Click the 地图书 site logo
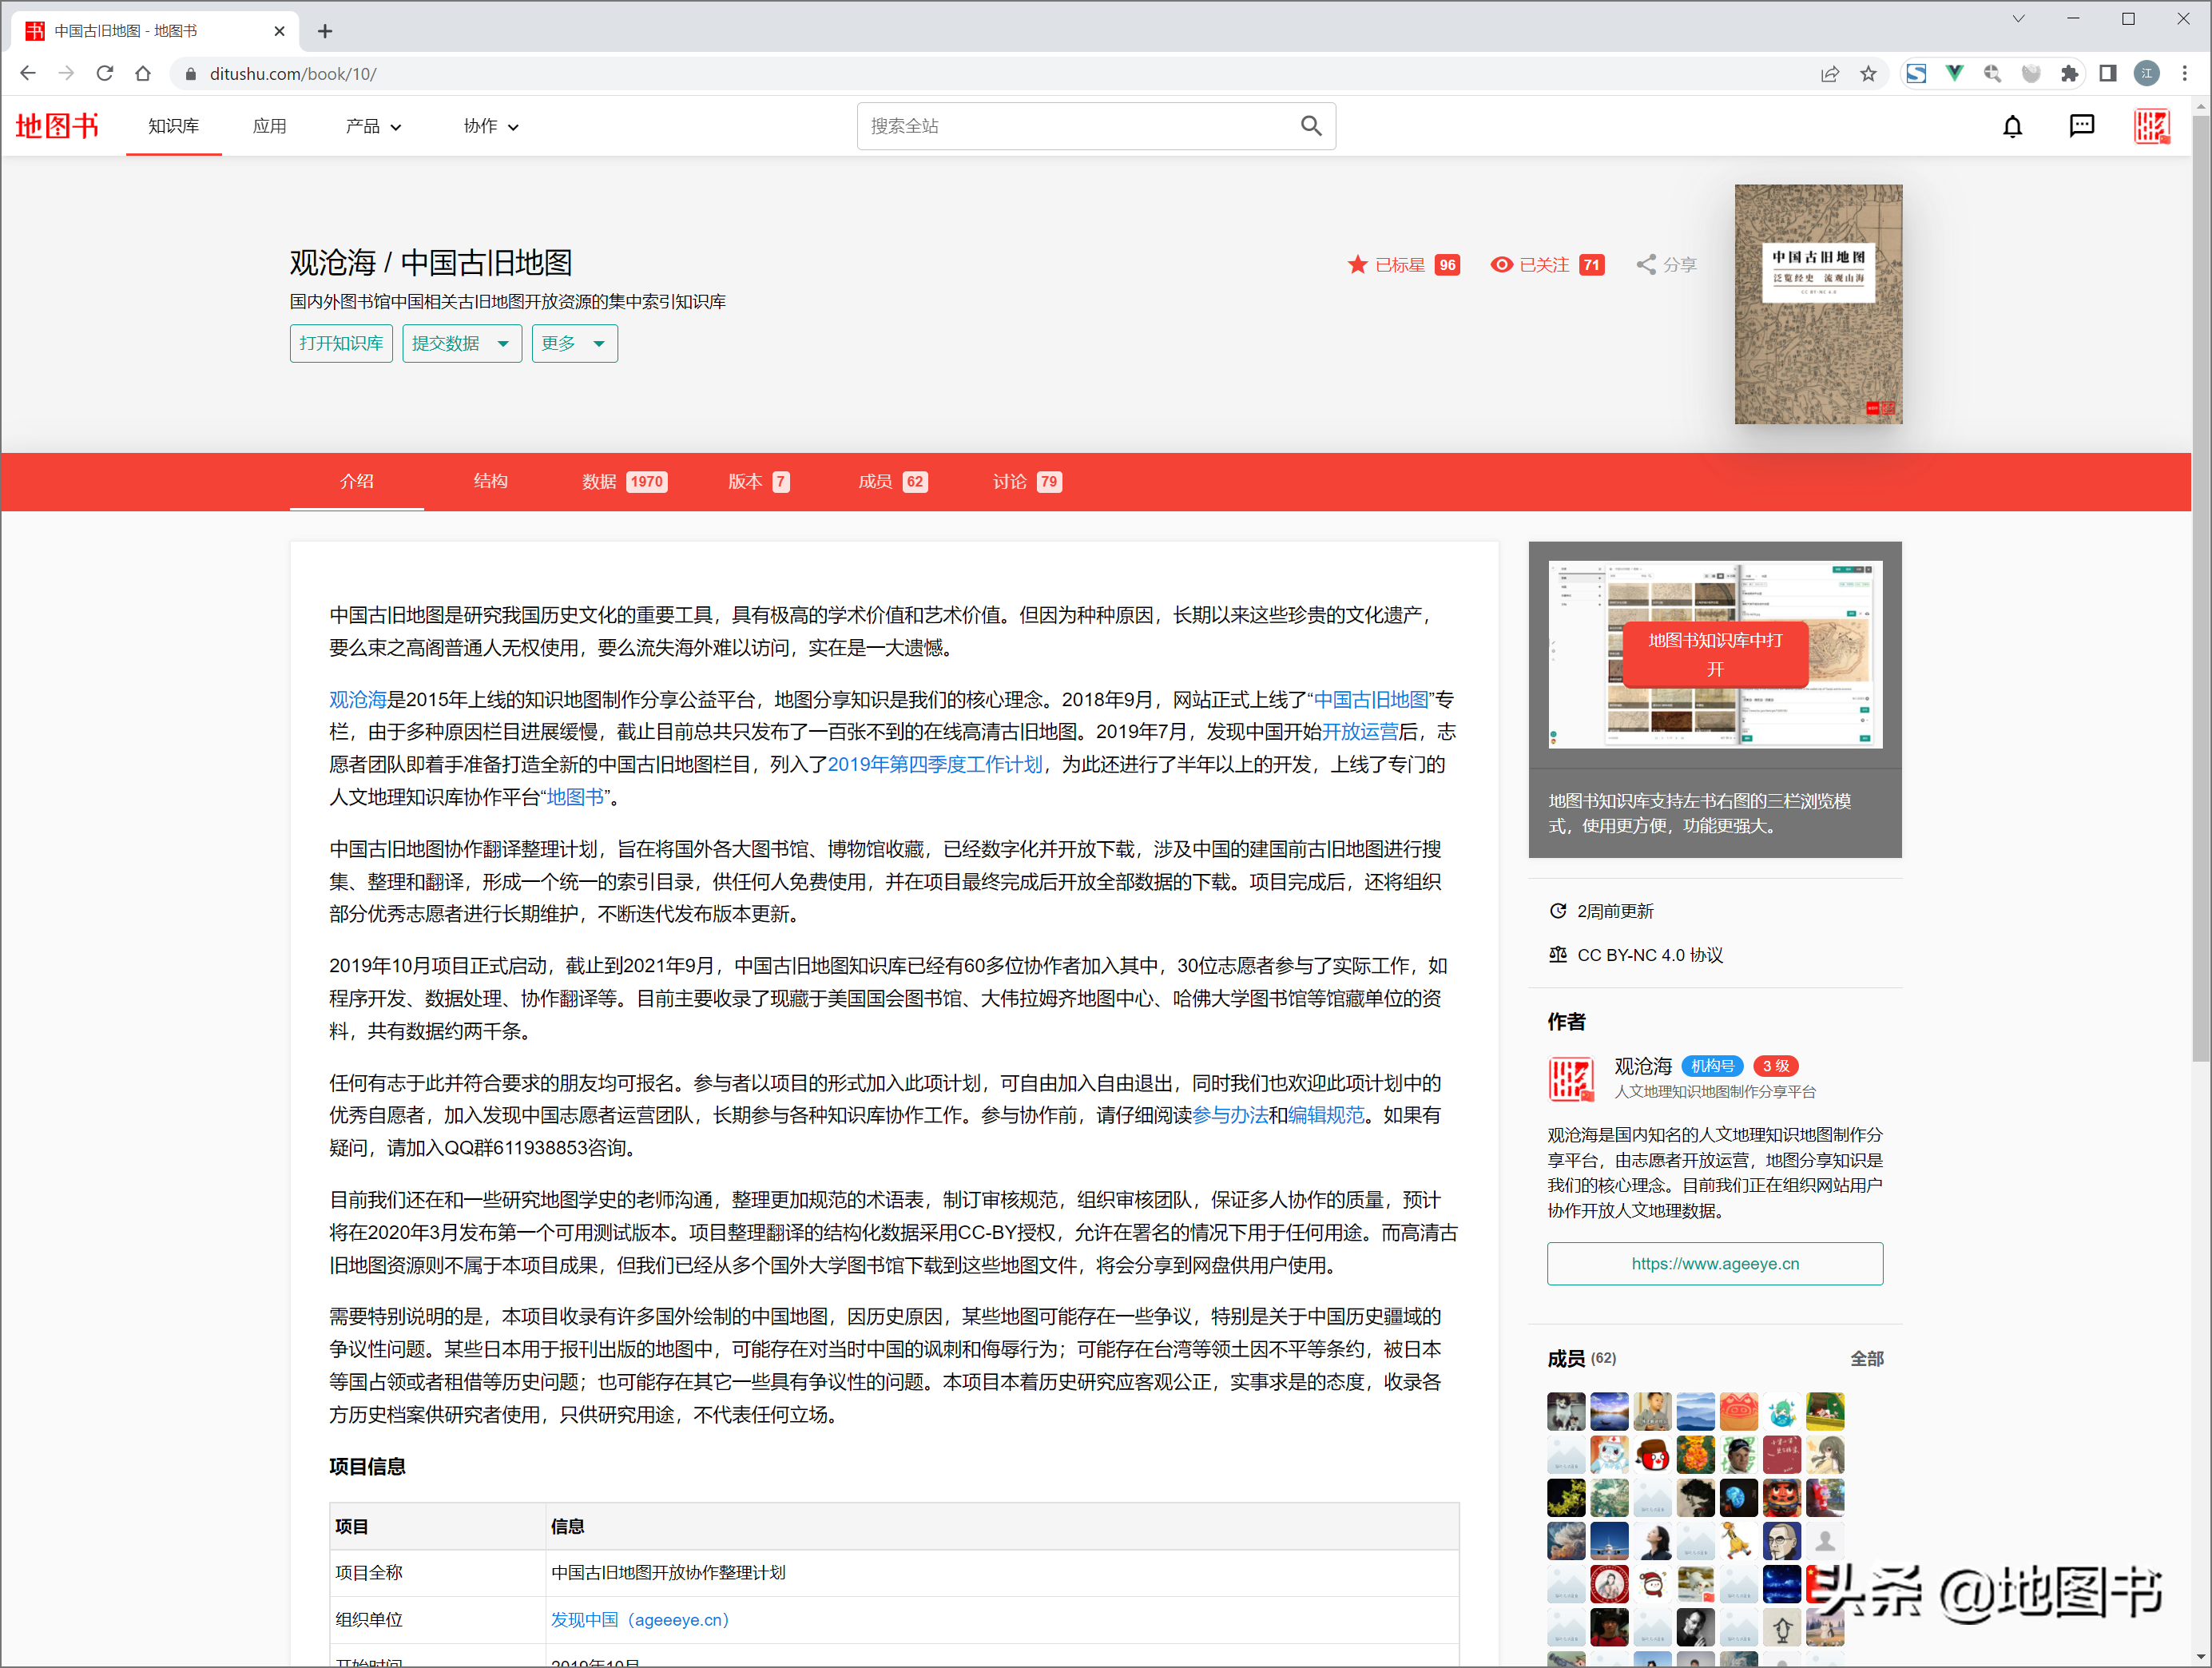 (x=57, y=126)
